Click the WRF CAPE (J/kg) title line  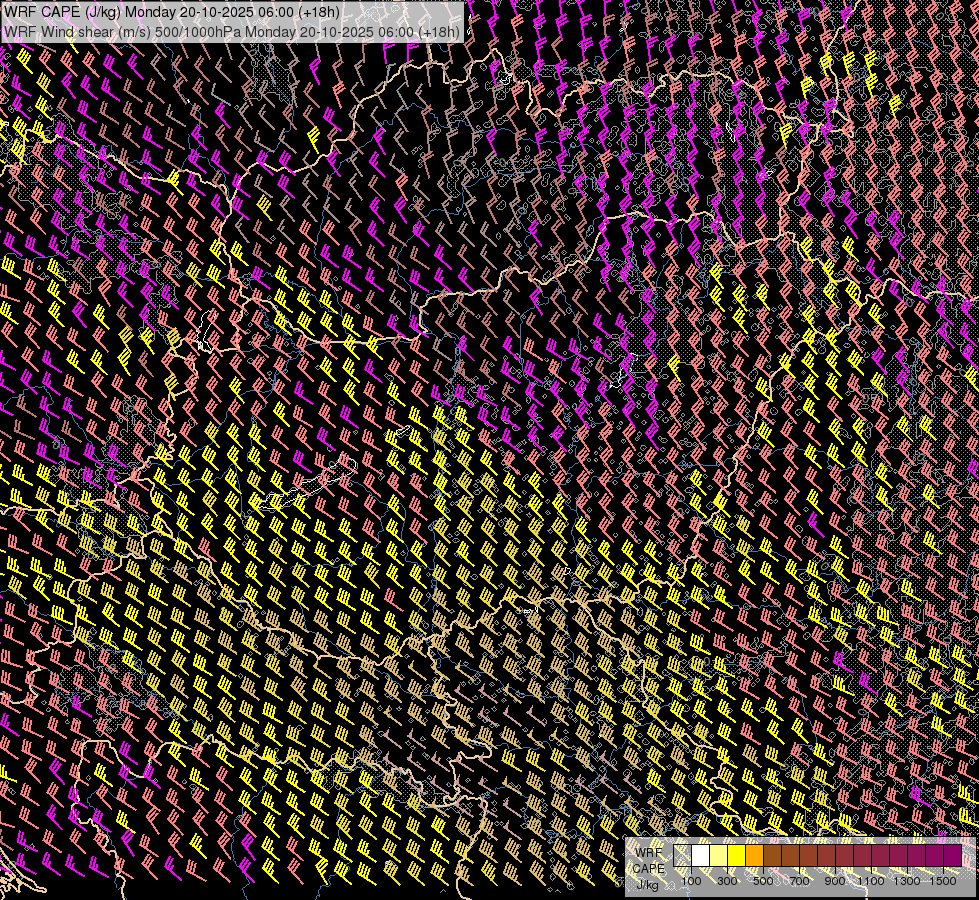click(172, 13)
